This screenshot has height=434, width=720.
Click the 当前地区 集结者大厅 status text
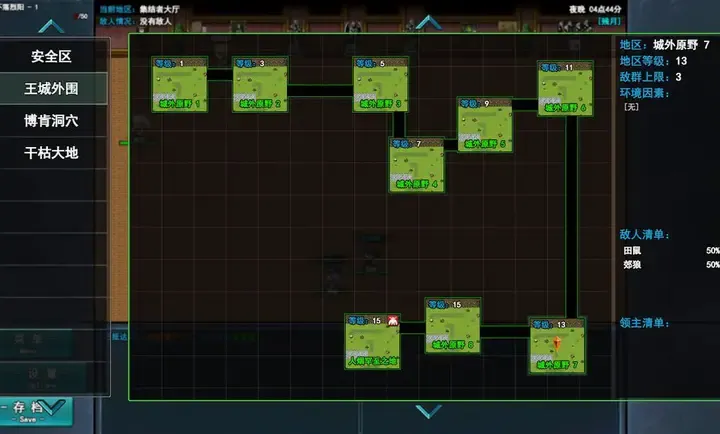140,9
